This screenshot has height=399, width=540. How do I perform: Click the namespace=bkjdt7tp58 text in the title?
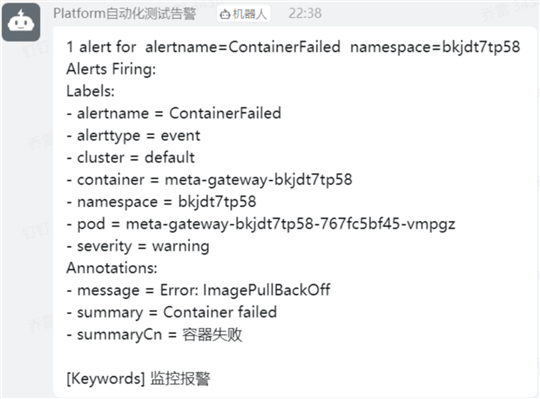pyautogui.click(x=435, y=47)
